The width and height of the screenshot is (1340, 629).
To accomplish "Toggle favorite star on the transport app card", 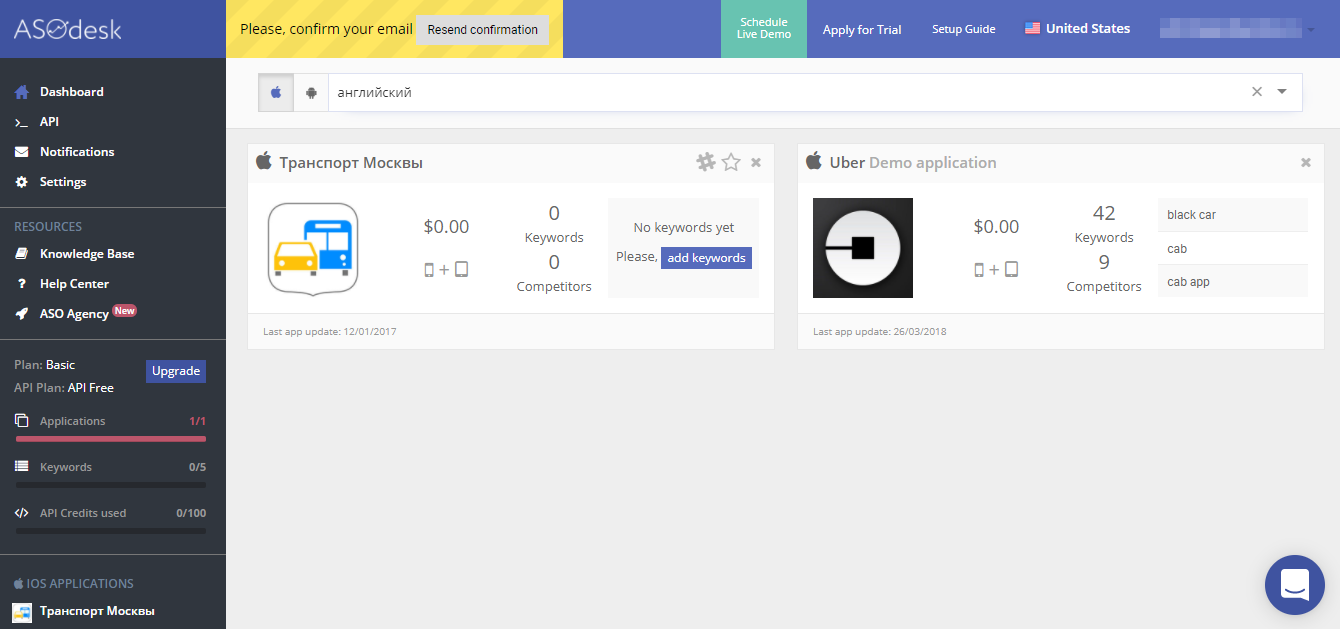I will coord(730,161).
